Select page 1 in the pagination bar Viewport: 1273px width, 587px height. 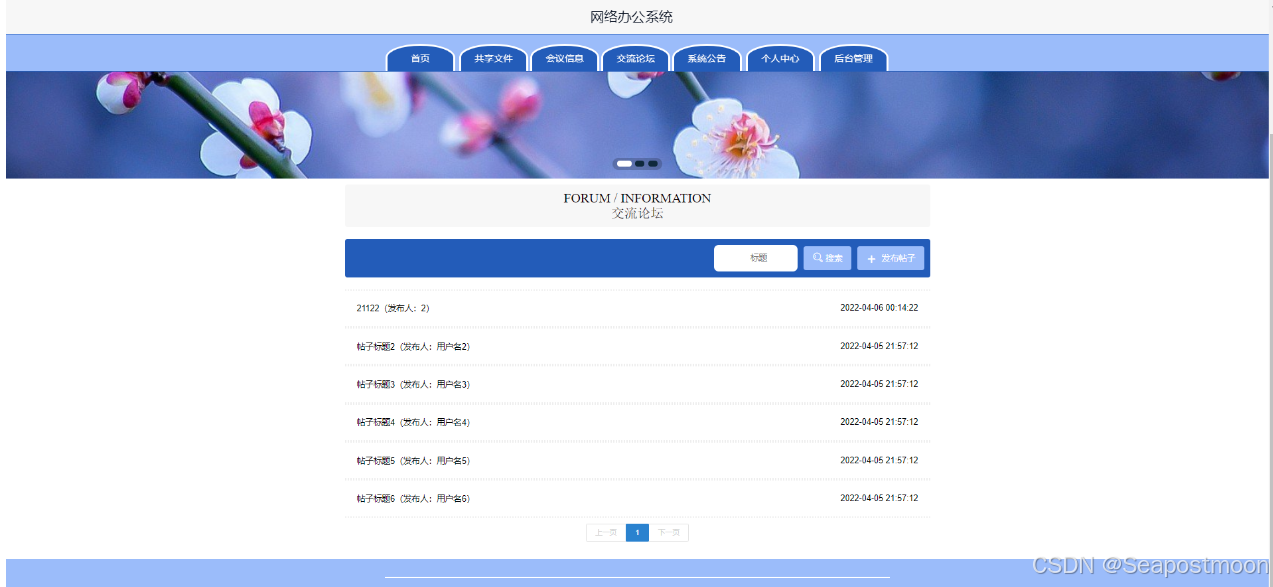(637, 532)
